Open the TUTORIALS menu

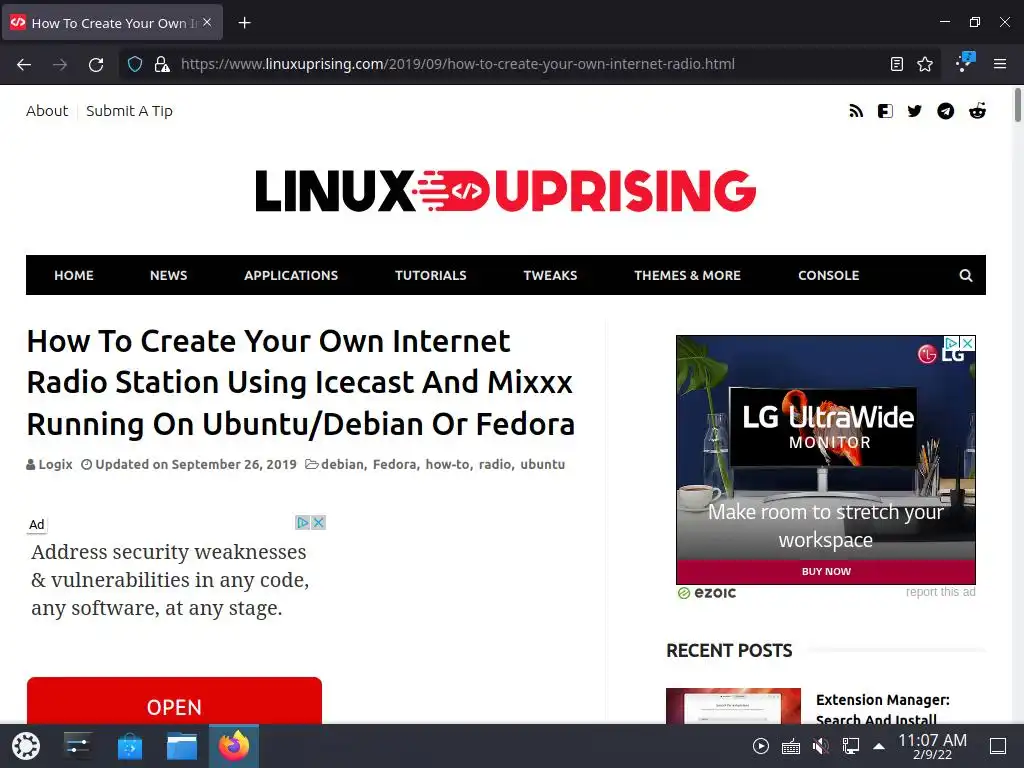tap(430, 276)
